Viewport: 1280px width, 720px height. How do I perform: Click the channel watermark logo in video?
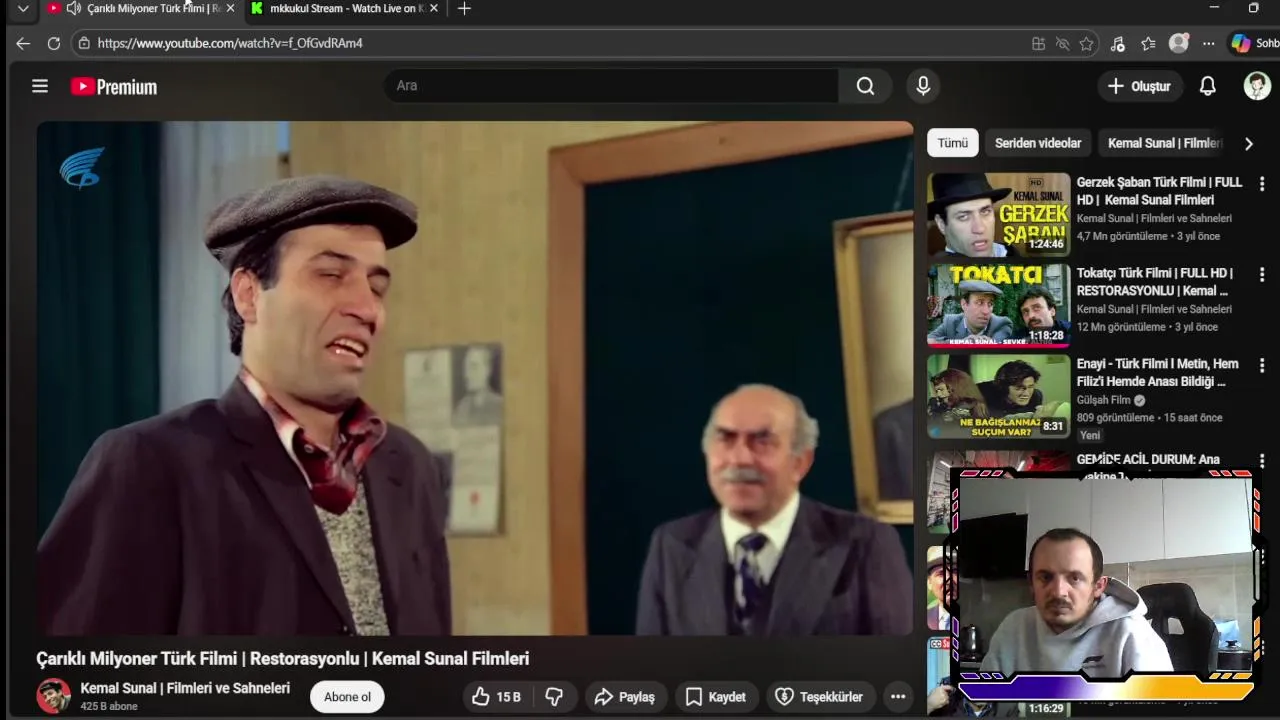click(x=82, y=168)
